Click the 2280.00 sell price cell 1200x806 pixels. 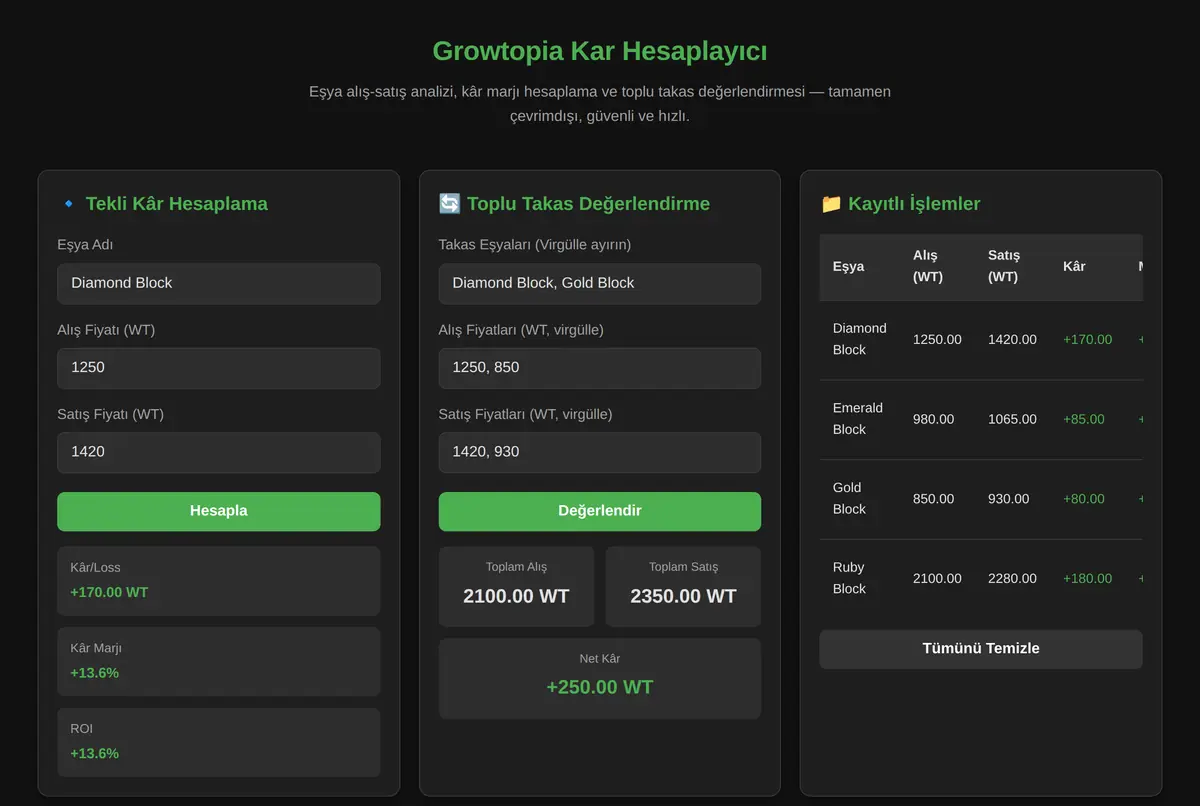pyautogui.click(x=1012, y=579)
